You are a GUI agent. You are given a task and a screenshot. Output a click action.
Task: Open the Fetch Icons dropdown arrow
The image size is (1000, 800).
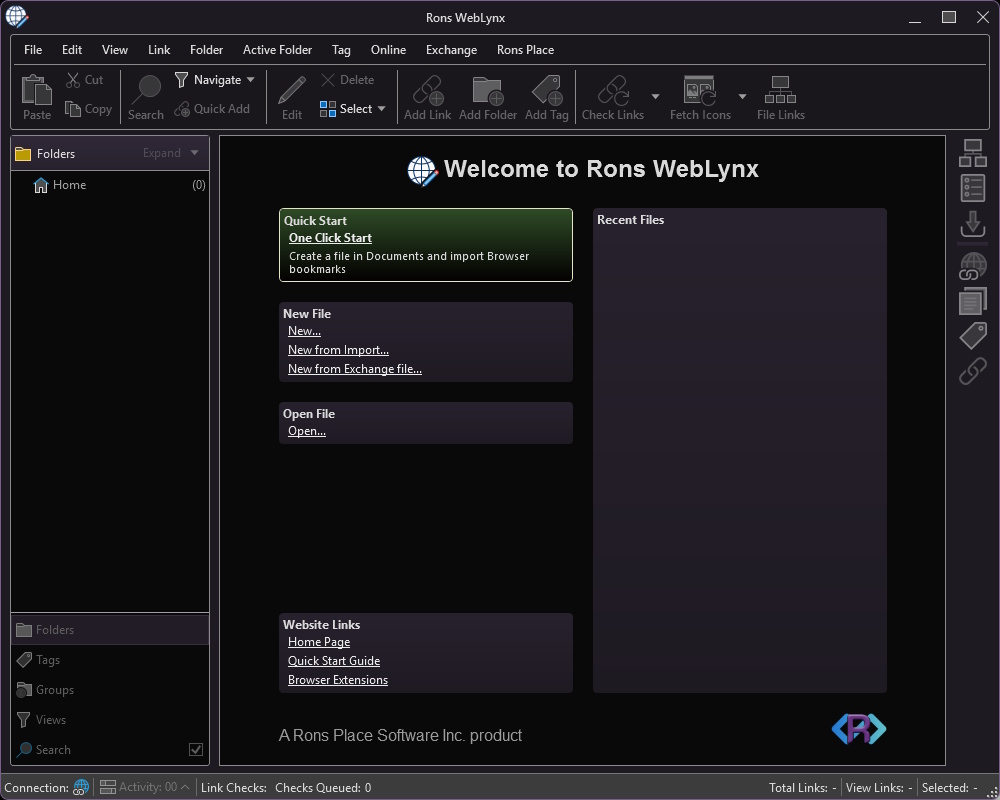point(742,96)
